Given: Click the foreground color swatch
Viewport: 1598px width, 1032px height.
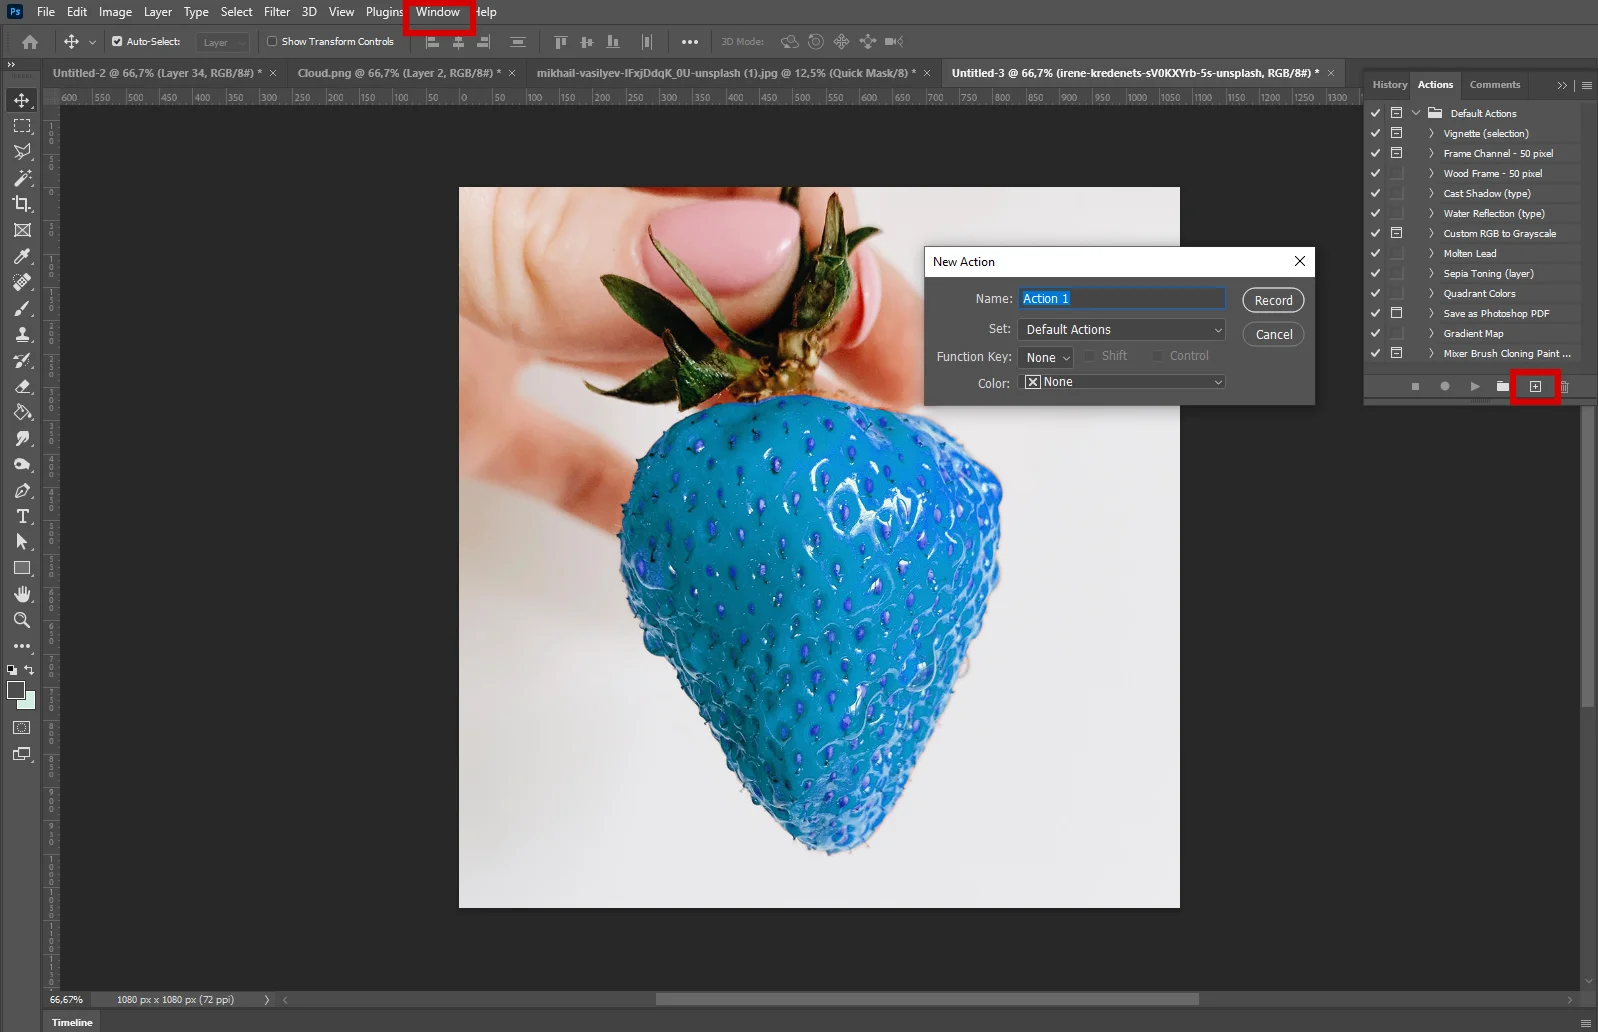Looking at the screenshot, I should coord(15,690).
